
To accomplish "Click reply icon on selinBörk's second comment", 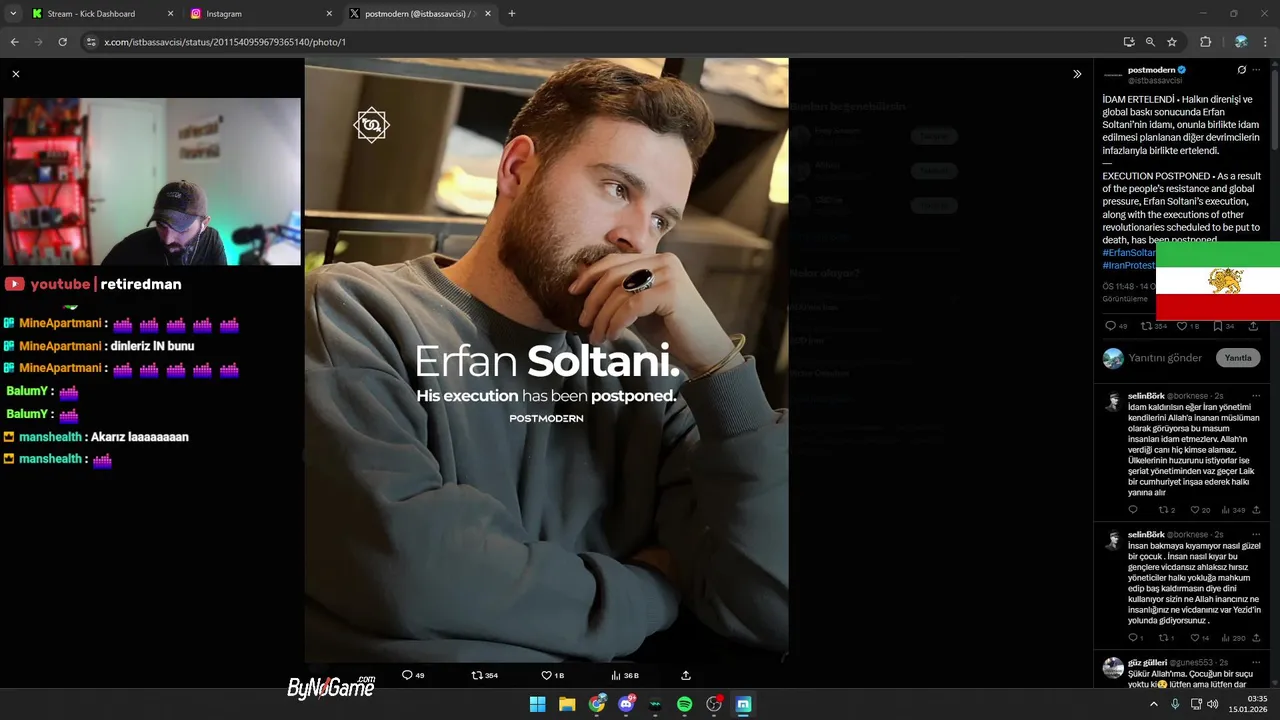I will click(1133, 638).
